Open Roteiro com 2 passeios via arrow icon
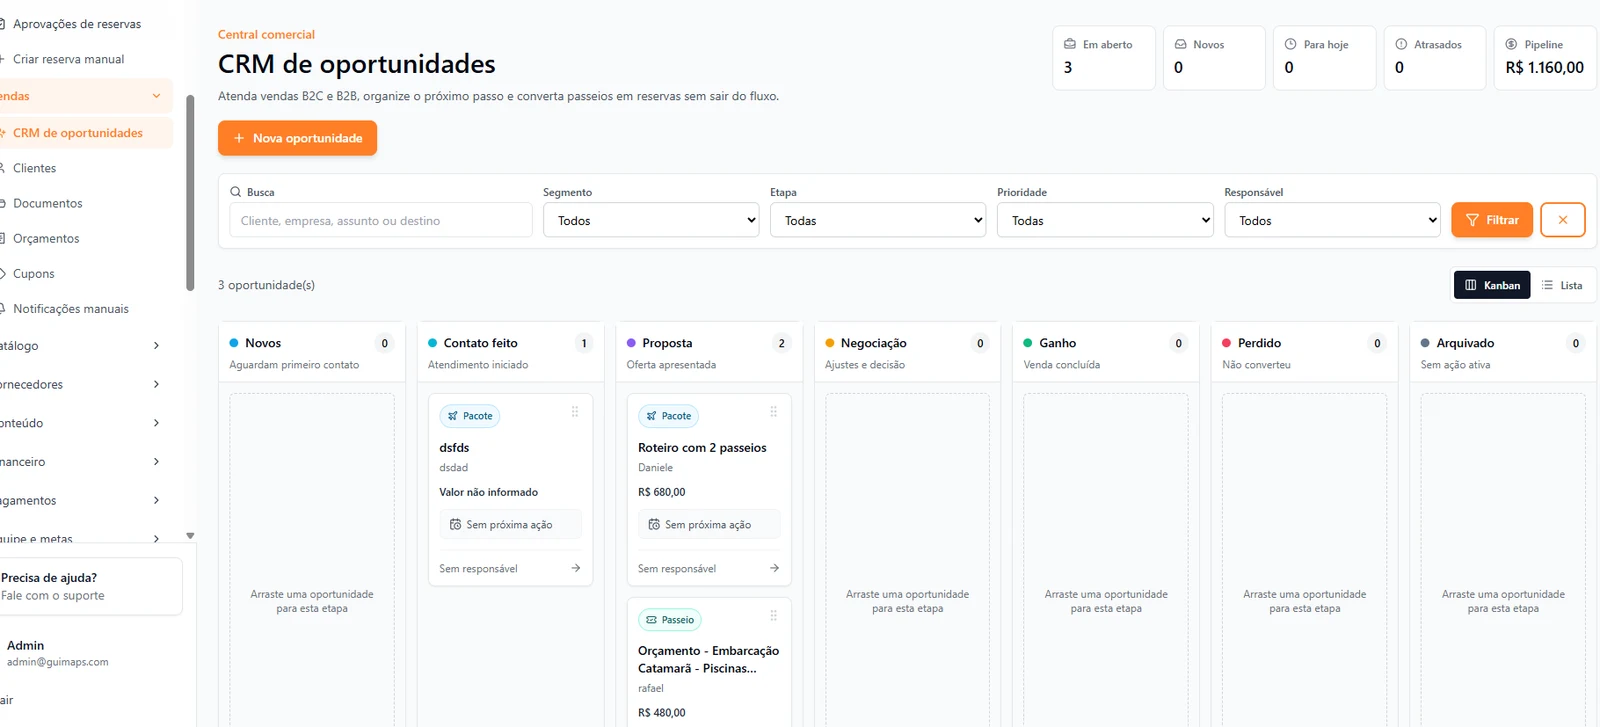The image size is (1600, 727). (x=774, y=568)
